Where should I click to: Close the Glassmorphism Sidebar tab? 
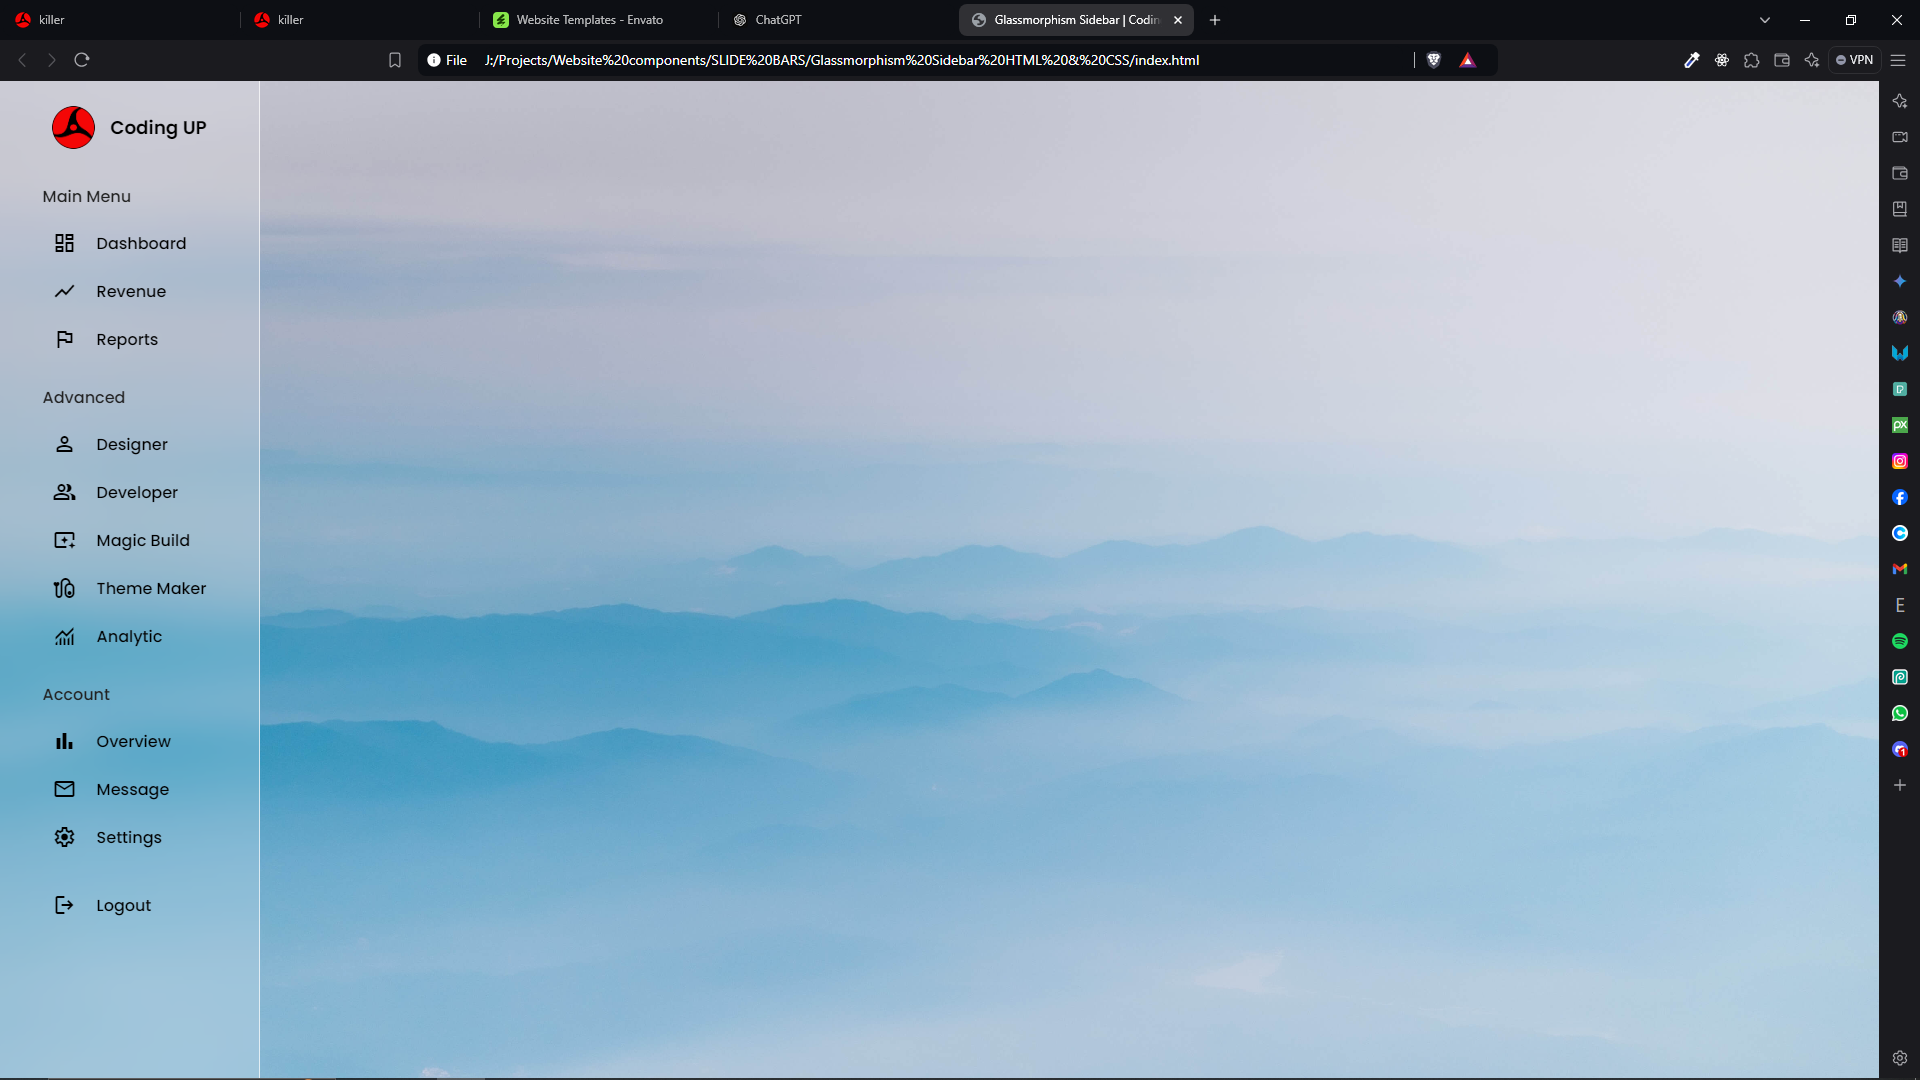pyautogui.click(x=1178, y=20)
